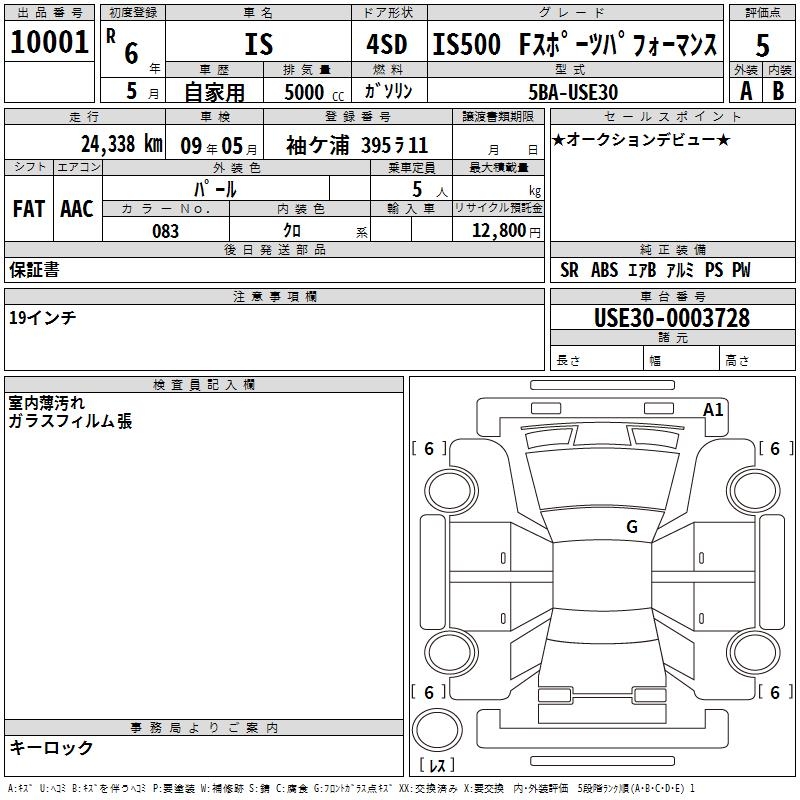Image resolution: width=800 pixels, height=800 pixels.
Task: Select the grade IS500 Fスポーツ field
Action: click(x=575, y=44)
